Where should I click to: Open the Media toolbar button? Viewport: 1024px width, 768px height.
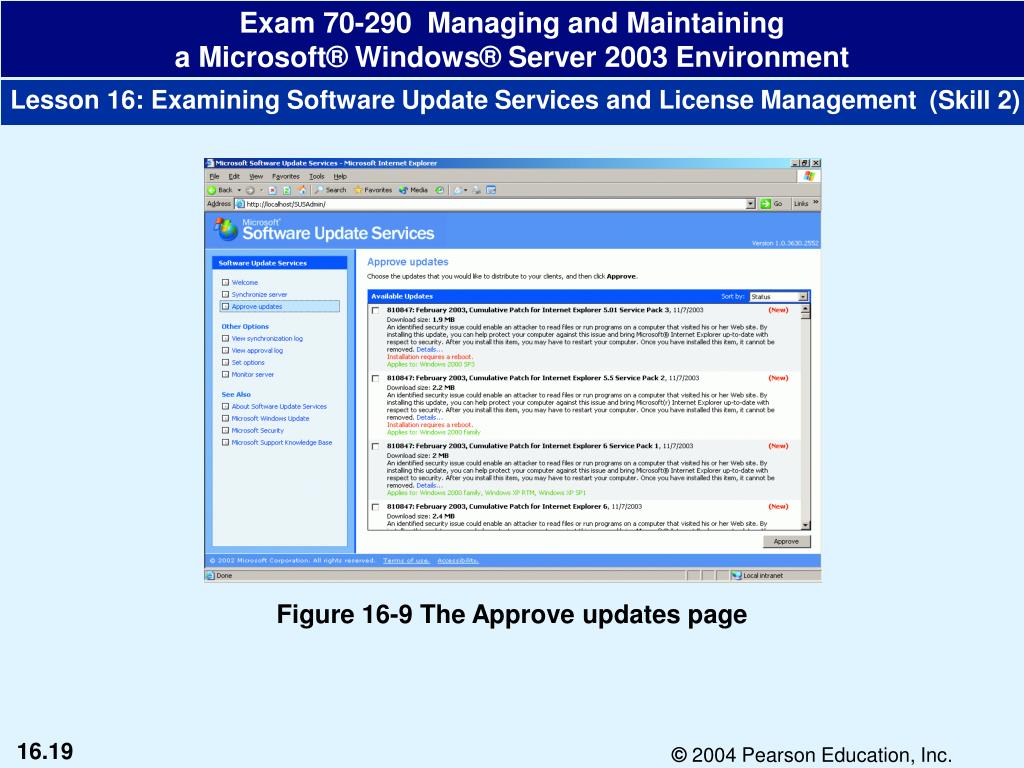pyautogui.click(x=413, y=190)
